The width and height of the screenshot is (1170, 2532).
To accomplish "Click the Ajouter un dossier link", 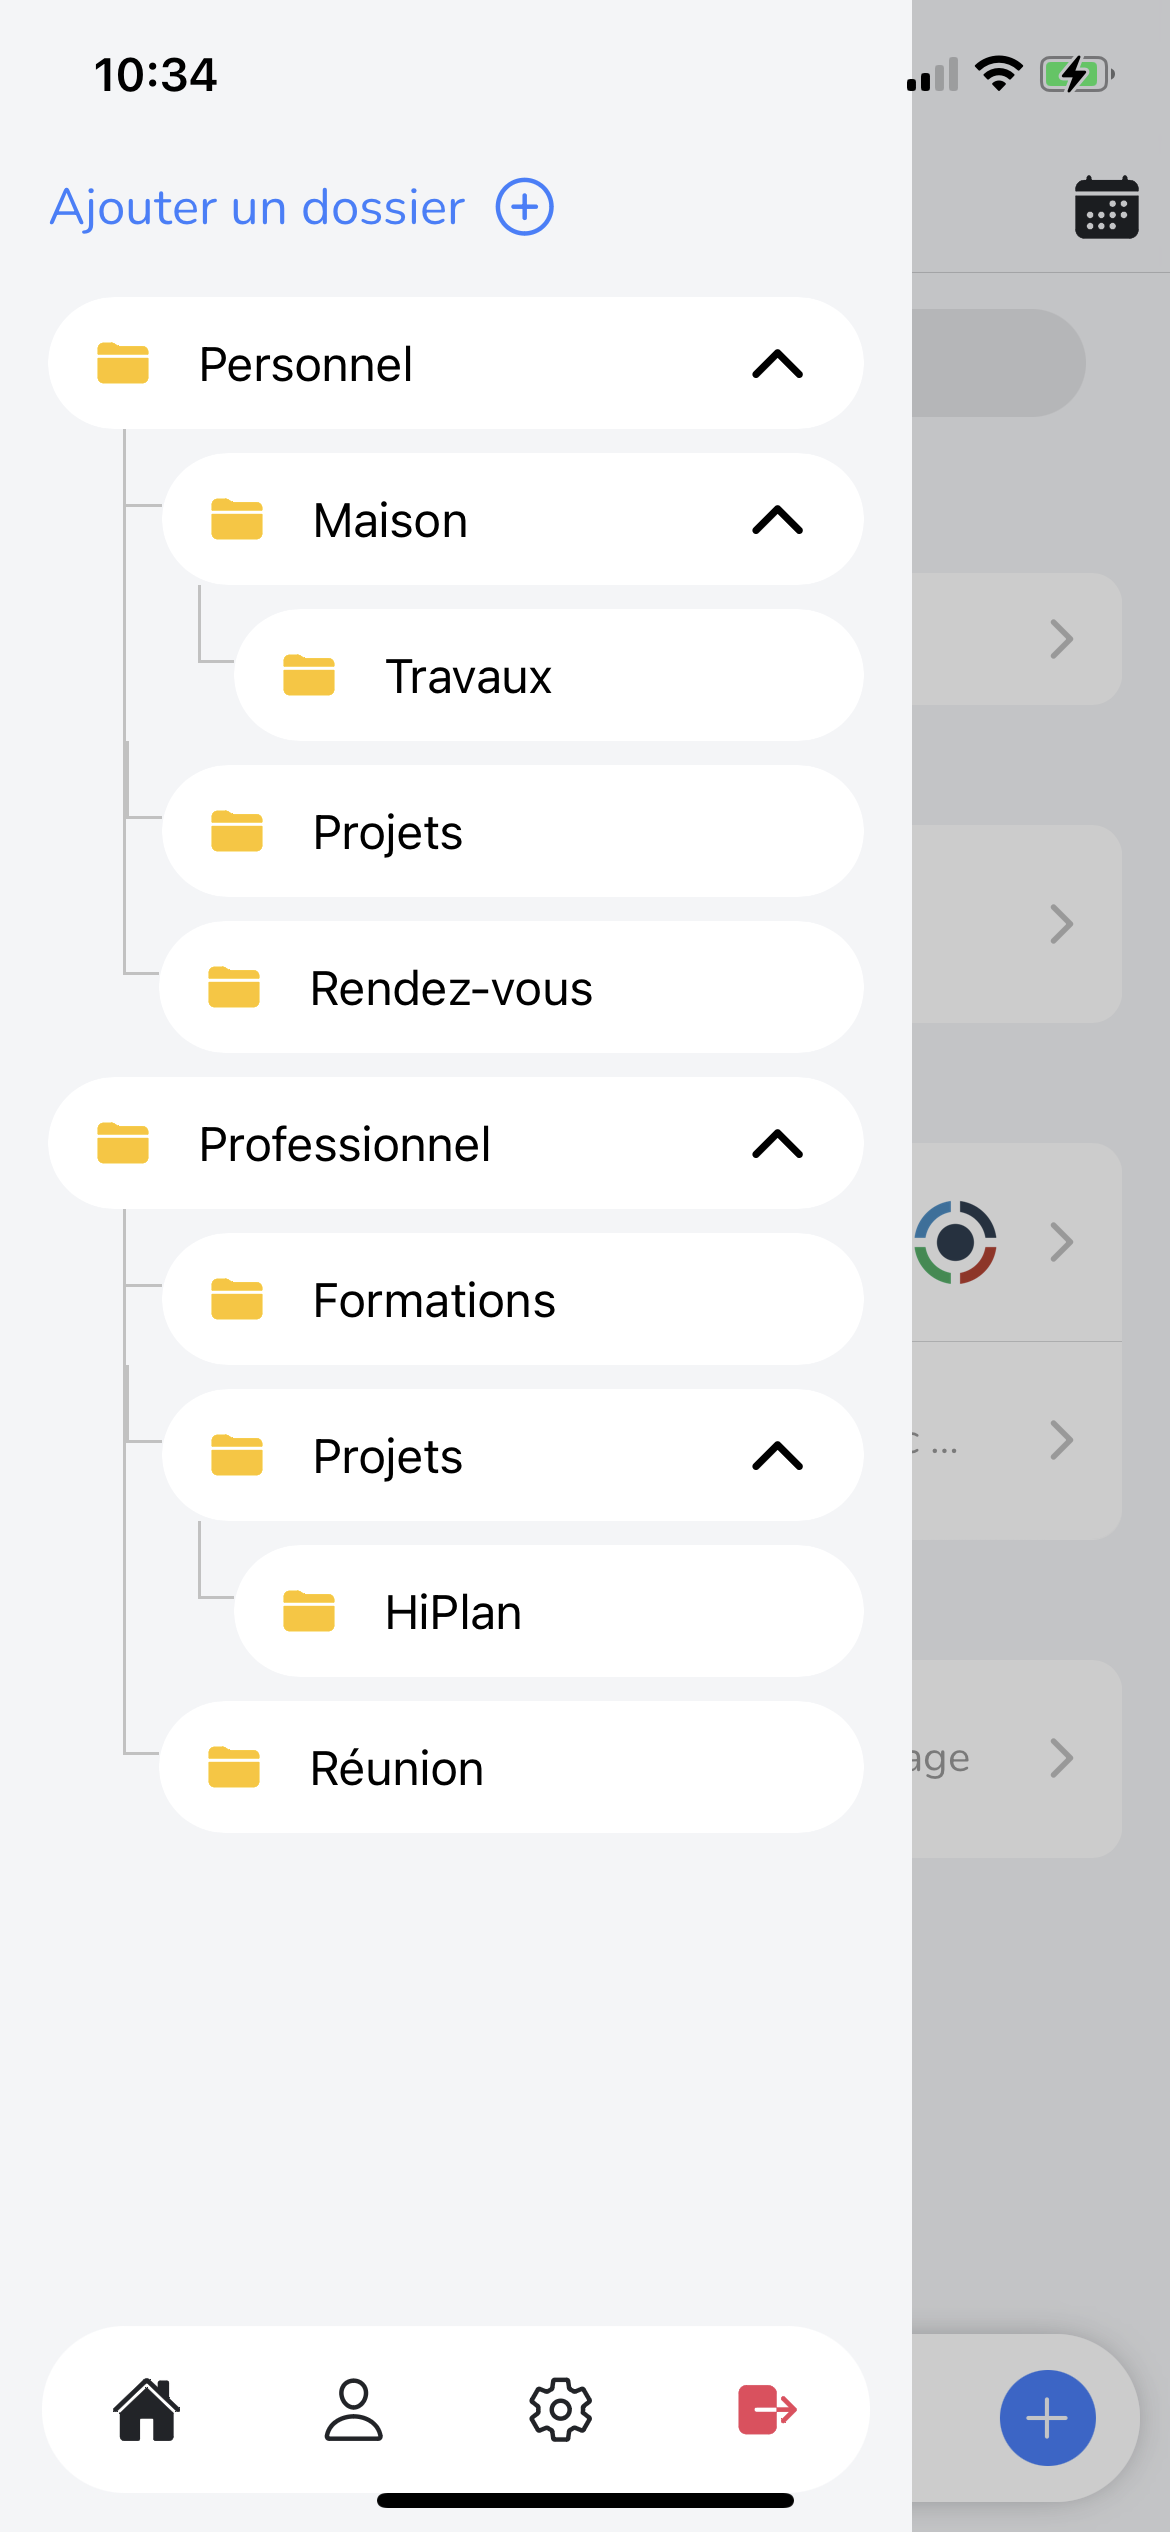I will [258, 207].
